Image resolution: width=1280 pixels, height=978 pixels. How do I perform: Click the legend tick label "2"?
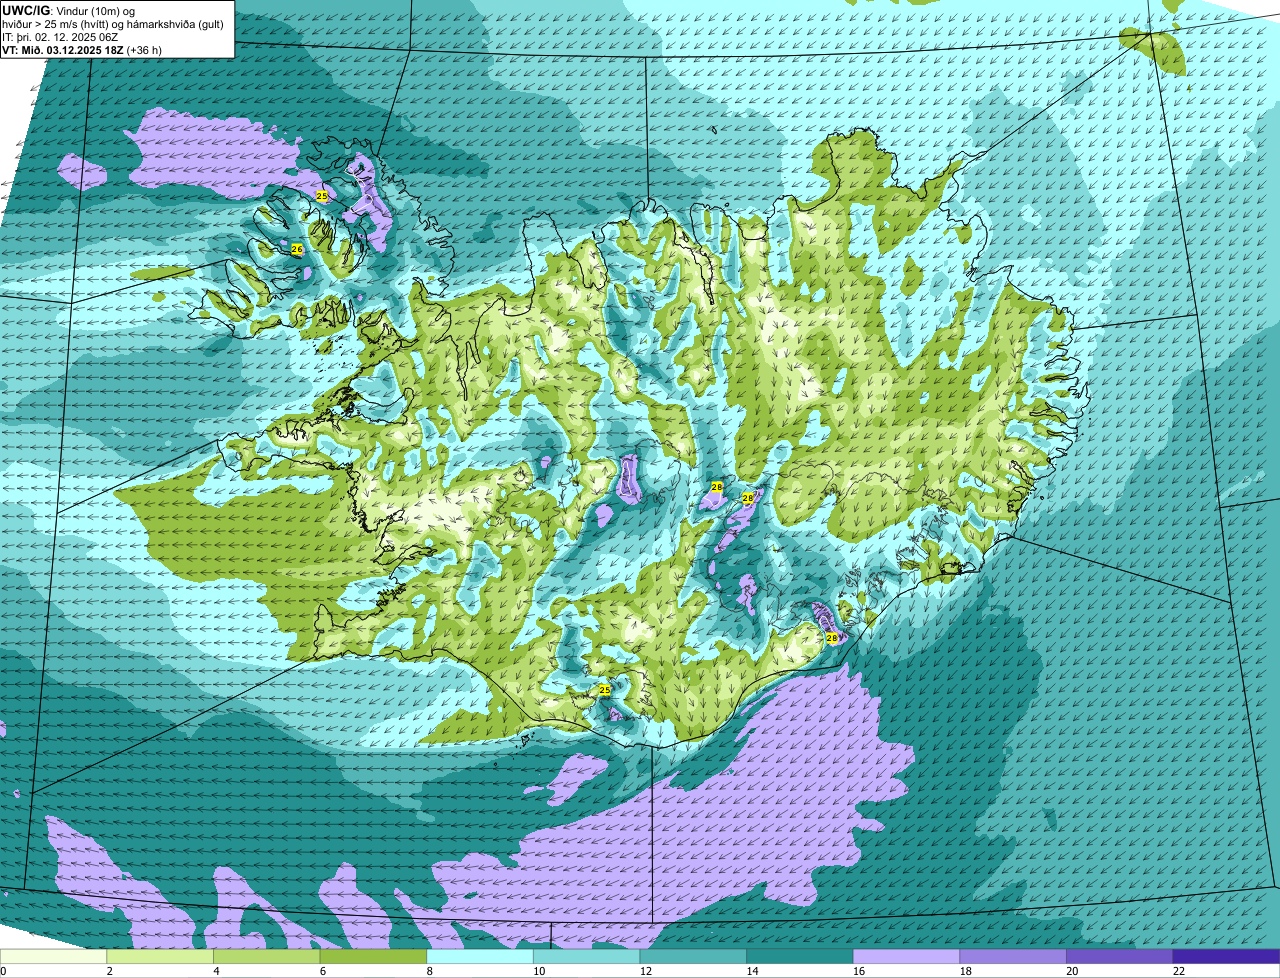point(109,971)
